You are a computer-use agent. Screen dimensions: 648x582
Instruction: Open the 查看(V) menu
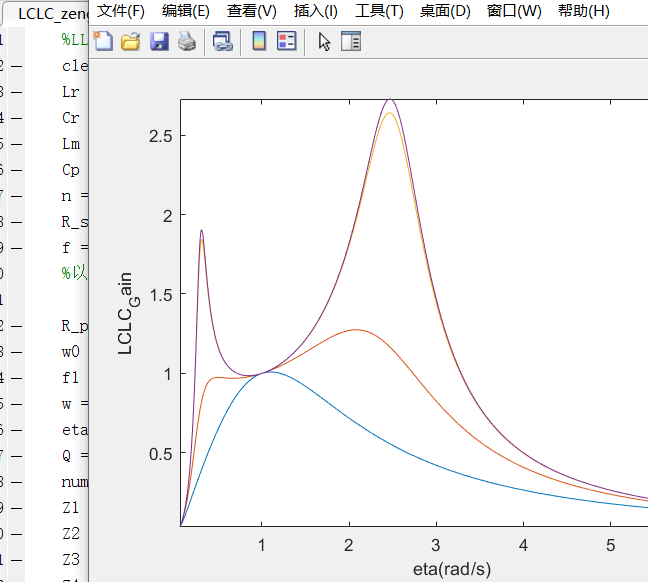252,11
